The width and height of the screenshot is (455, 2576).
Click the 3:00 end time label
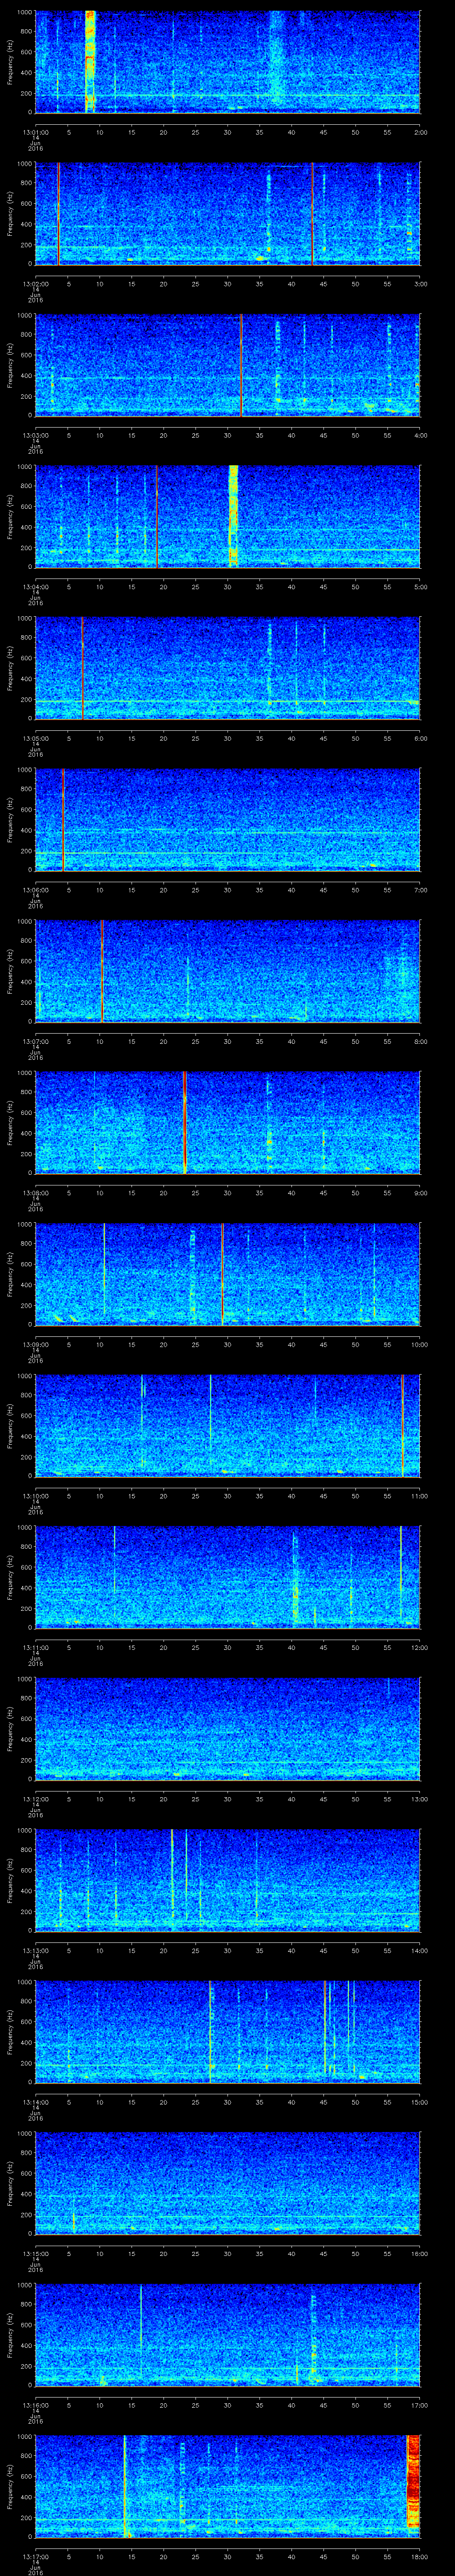[x=420, y=284]
